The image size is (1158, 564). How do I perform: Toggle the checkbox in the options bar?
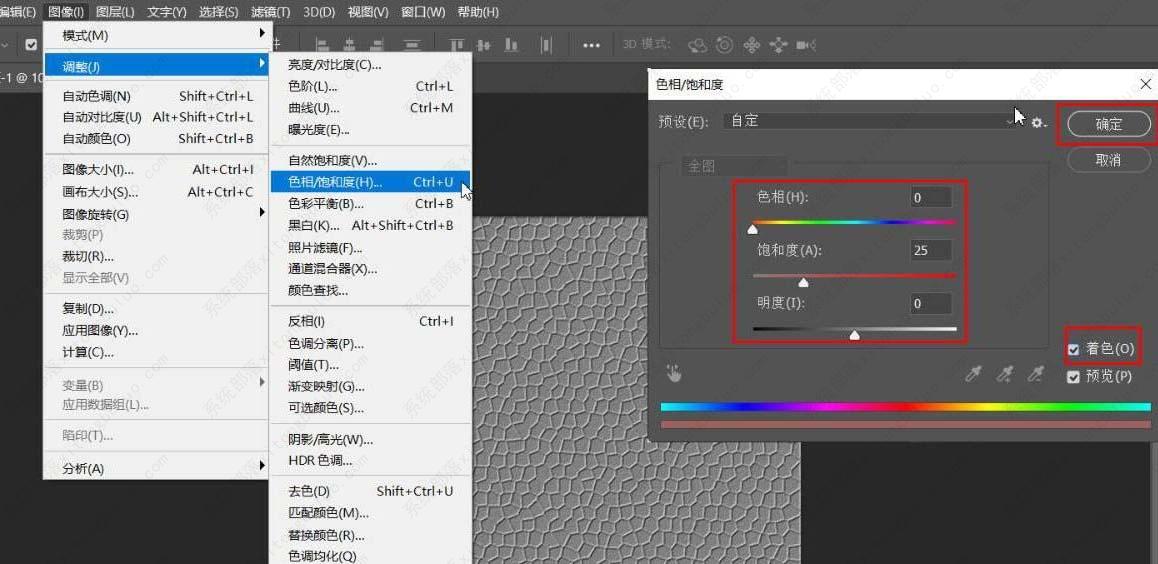pyautogui.click(x=31, y=45)
